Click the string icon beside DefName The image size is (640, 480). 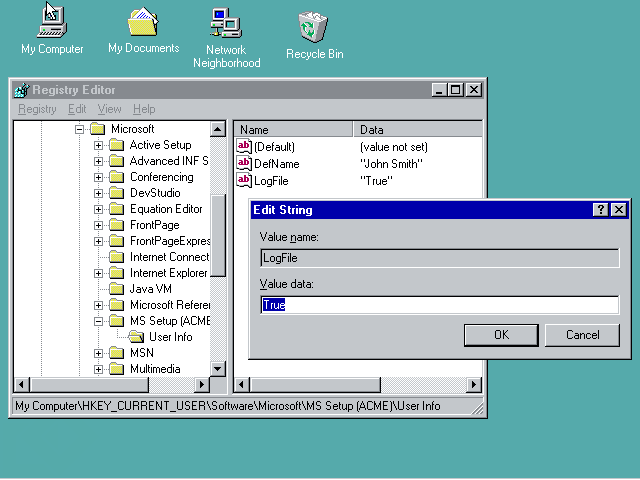click(x=244, y=164)
